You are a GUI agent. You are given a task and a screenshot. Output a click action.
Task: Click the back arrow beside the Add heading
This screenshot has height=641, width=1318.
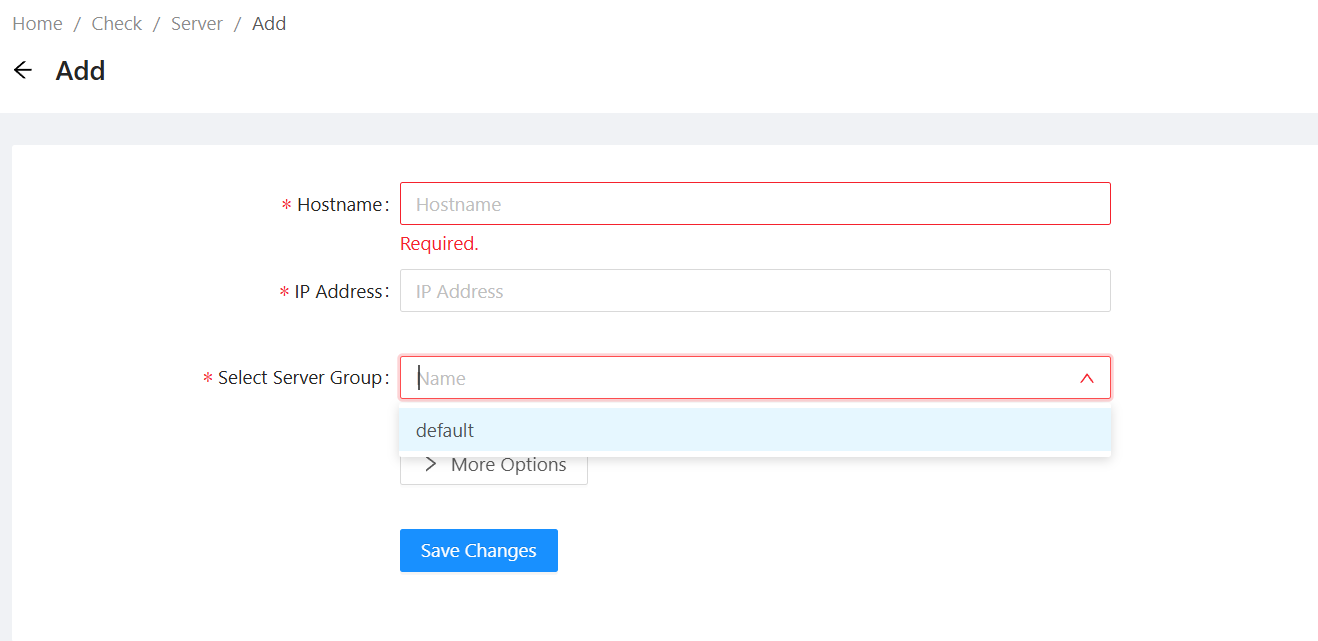[22, 70]
